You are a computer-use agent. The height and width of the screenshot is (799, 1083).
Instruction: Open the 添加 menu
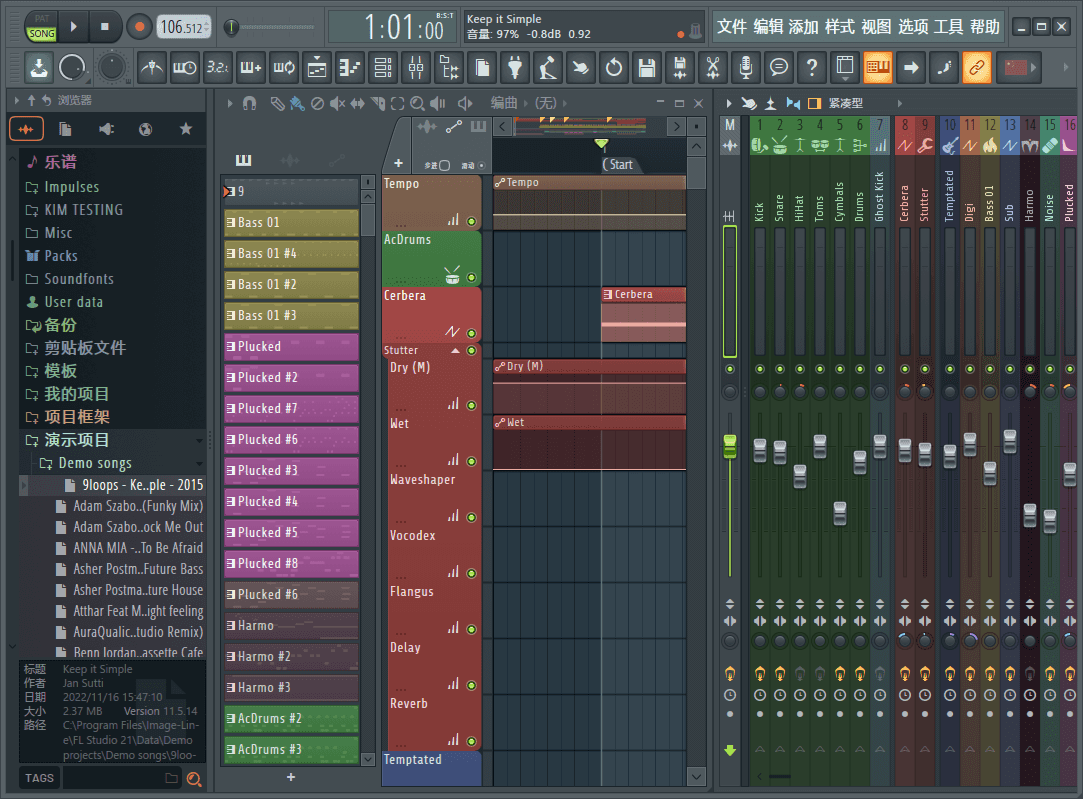tap(804, 27)
